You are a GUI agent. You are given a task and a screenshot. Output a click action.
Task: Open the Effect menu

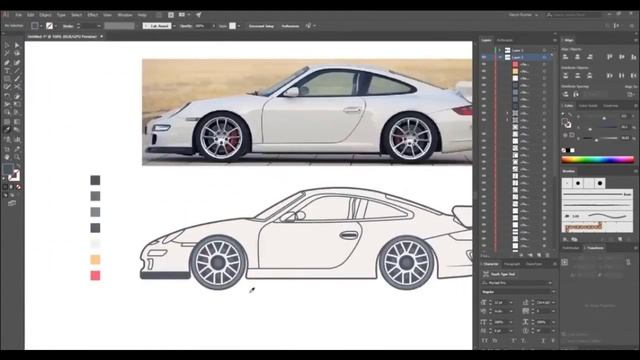93,15
